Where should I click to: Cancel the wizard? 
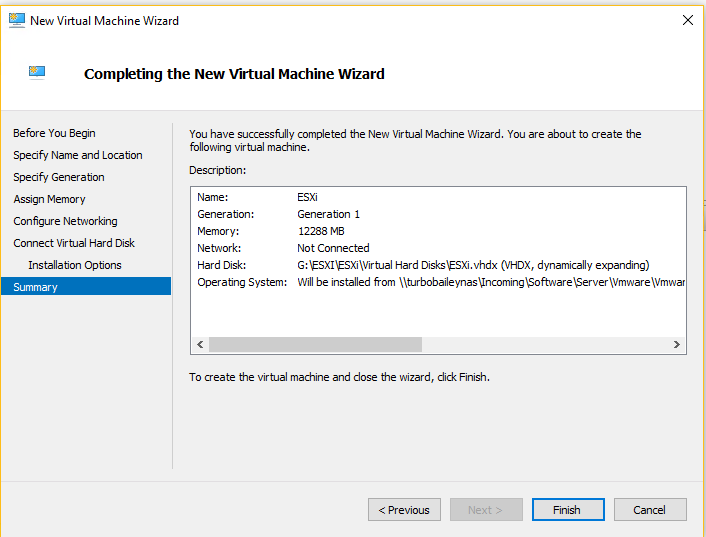[650, 510]
